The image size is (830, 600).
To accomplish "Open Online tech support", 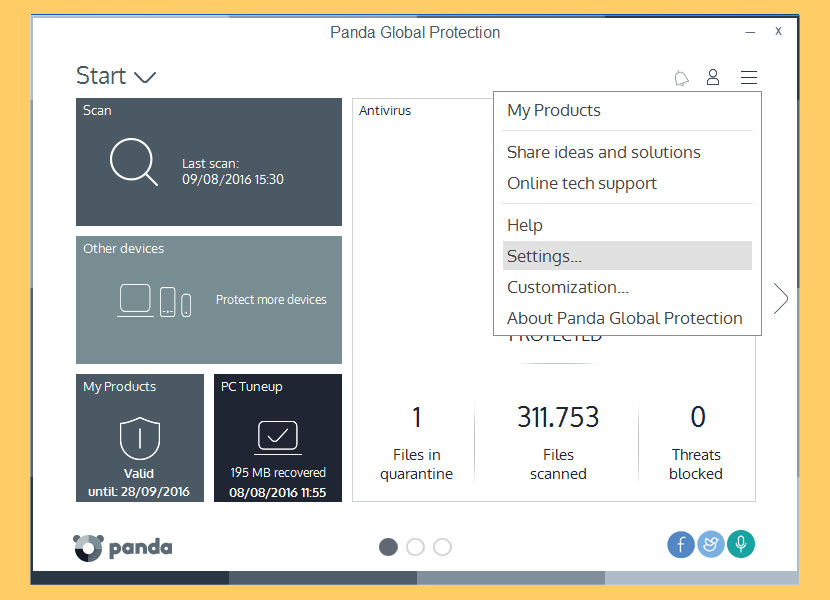I will (x=582, y=183).
